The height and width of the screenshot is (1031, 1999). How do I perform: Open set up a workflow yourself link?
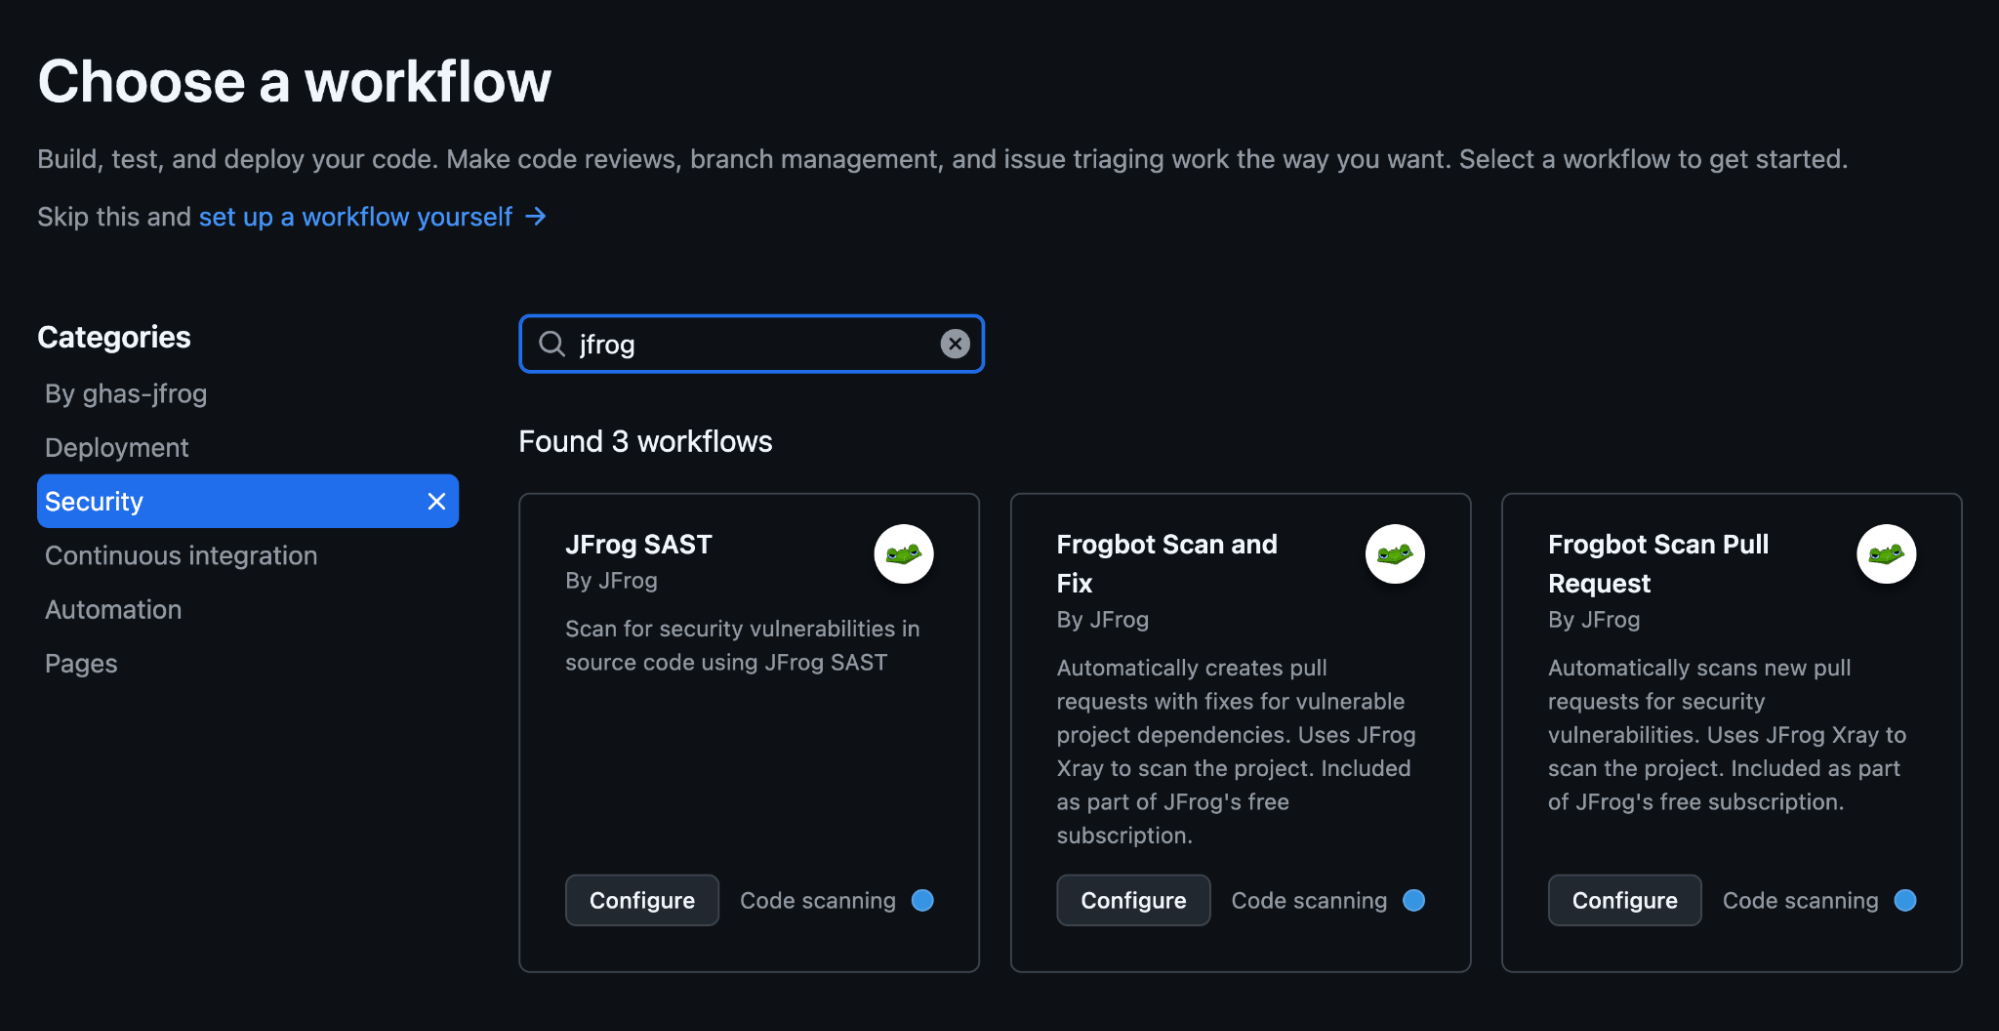(355, 216)
